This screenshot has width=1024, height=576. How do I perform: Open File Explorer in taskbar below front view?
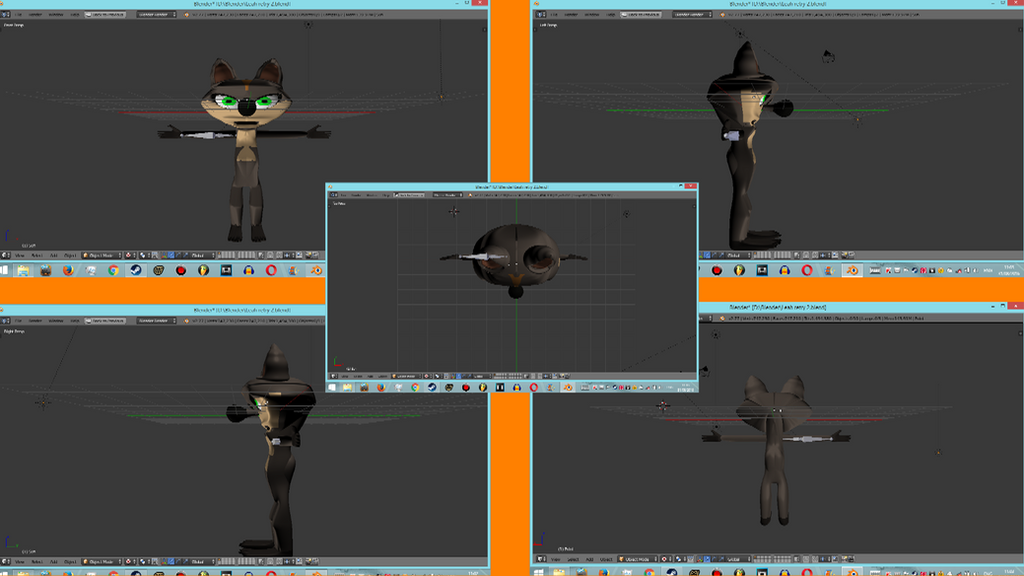(x=23, y=270)
